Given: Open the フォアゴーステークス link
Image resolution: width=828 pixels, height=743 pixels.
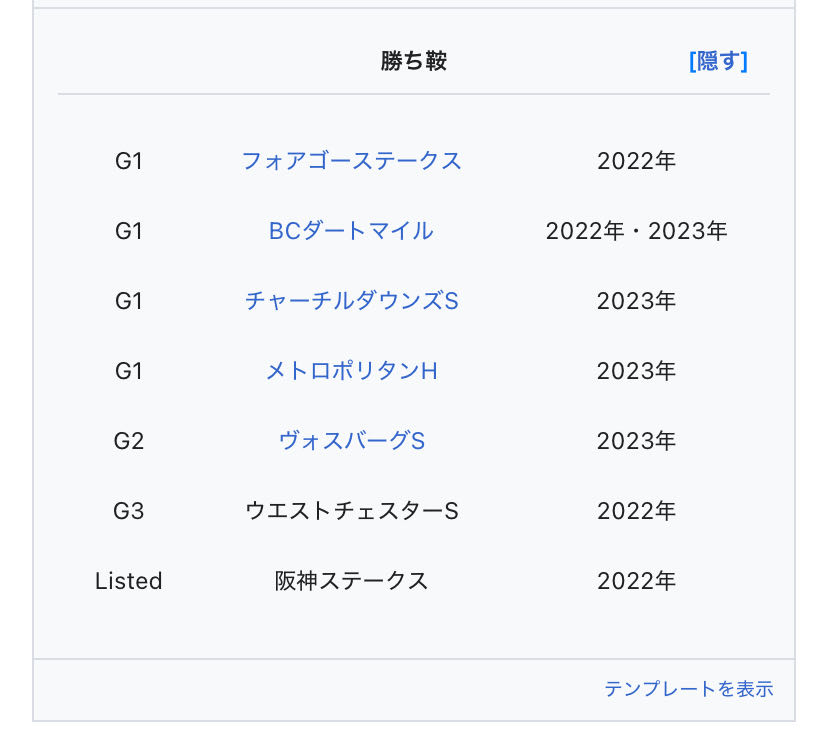Looking at the screenshot, I should (x=351, y=161).
